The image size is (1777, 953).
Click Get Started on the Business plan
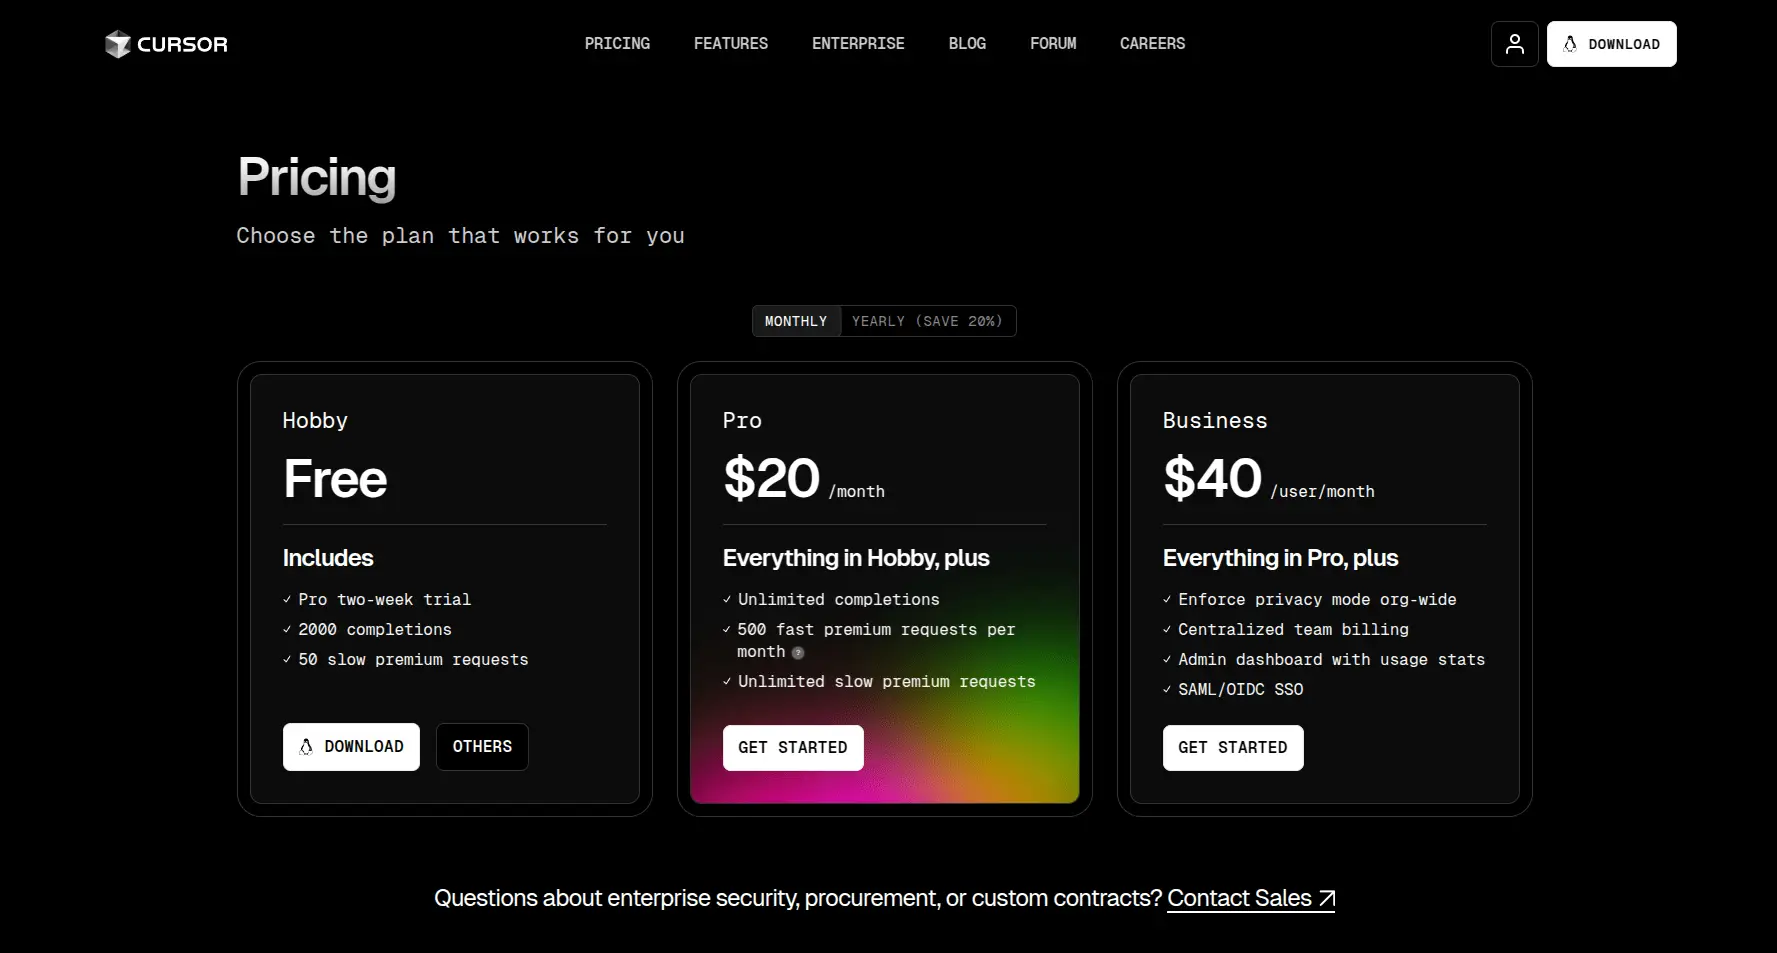(x=1233, y=748)
